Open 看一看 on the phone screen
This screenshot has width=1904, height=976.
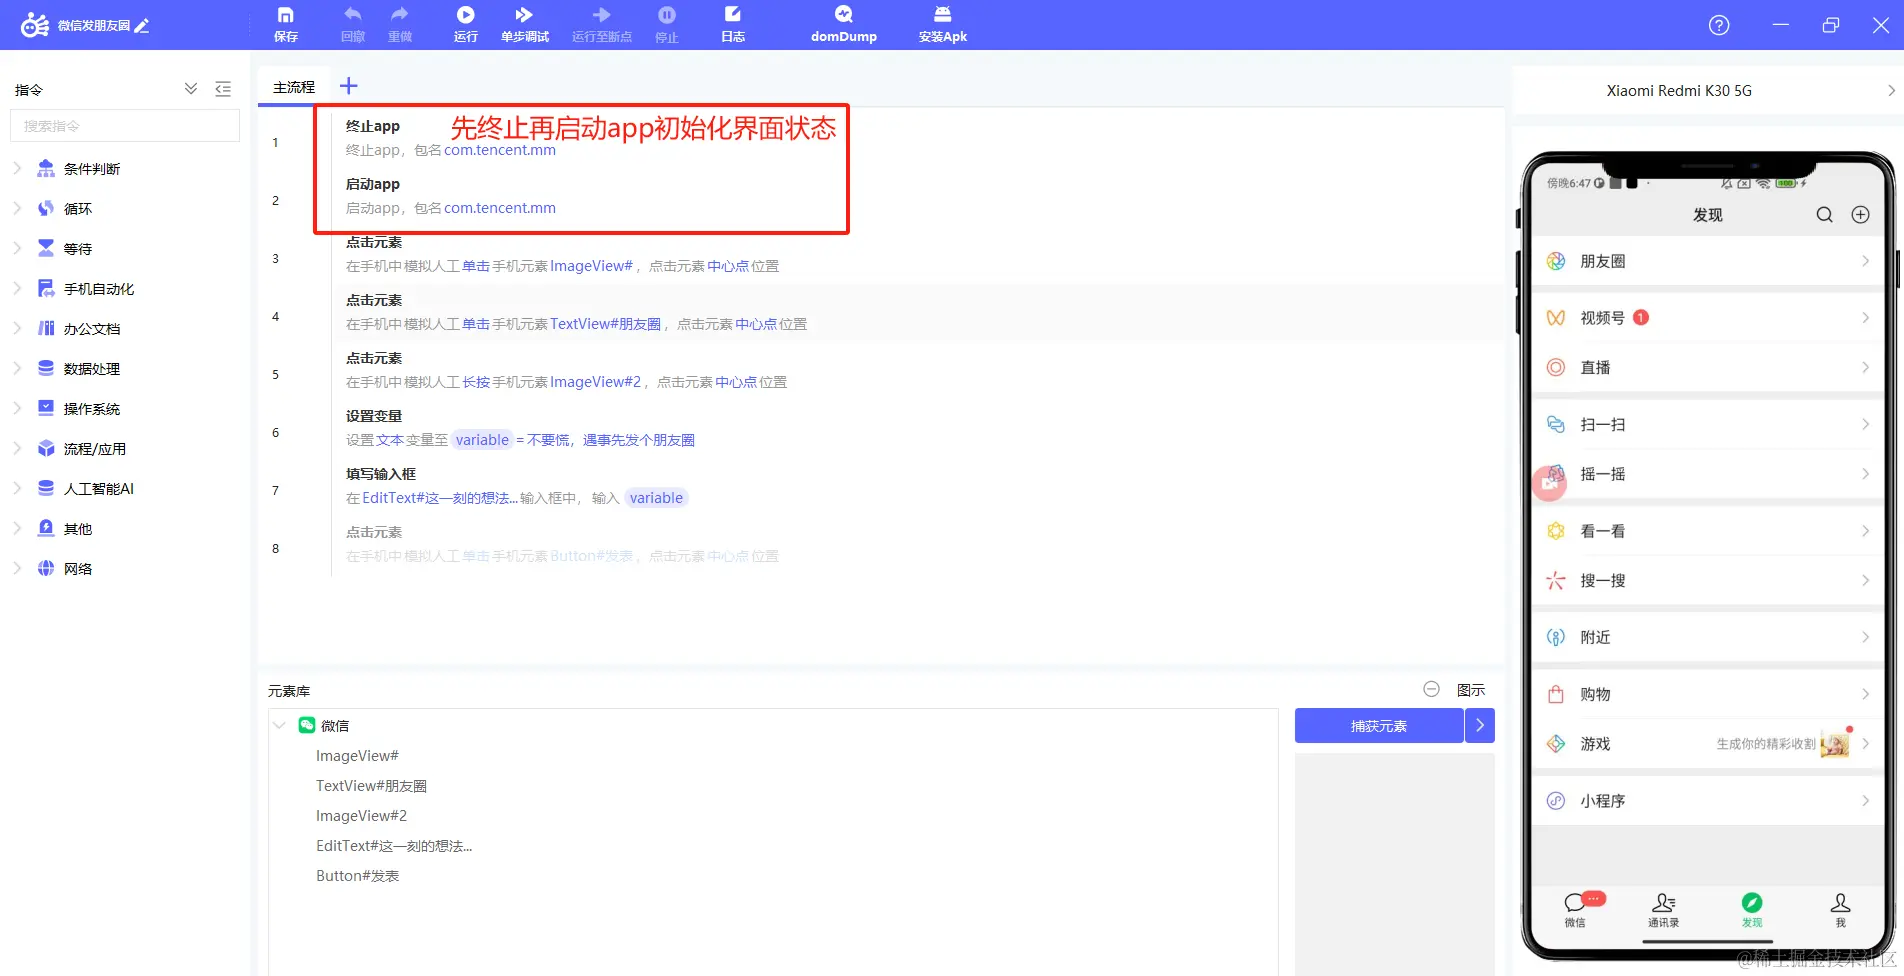[1708, 531]
